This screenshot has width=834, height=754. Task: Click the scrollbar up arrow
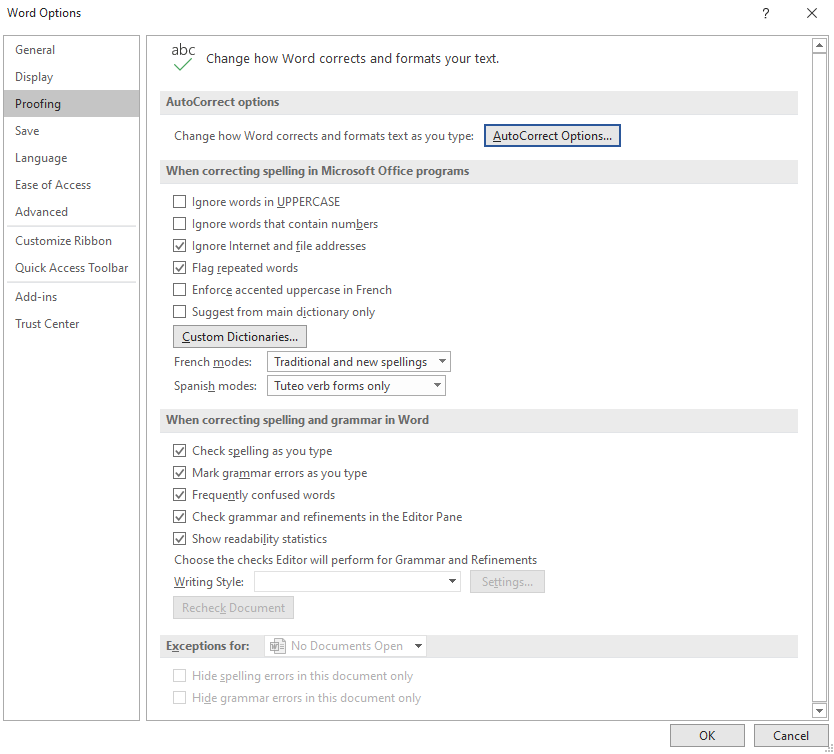[819, 46]
